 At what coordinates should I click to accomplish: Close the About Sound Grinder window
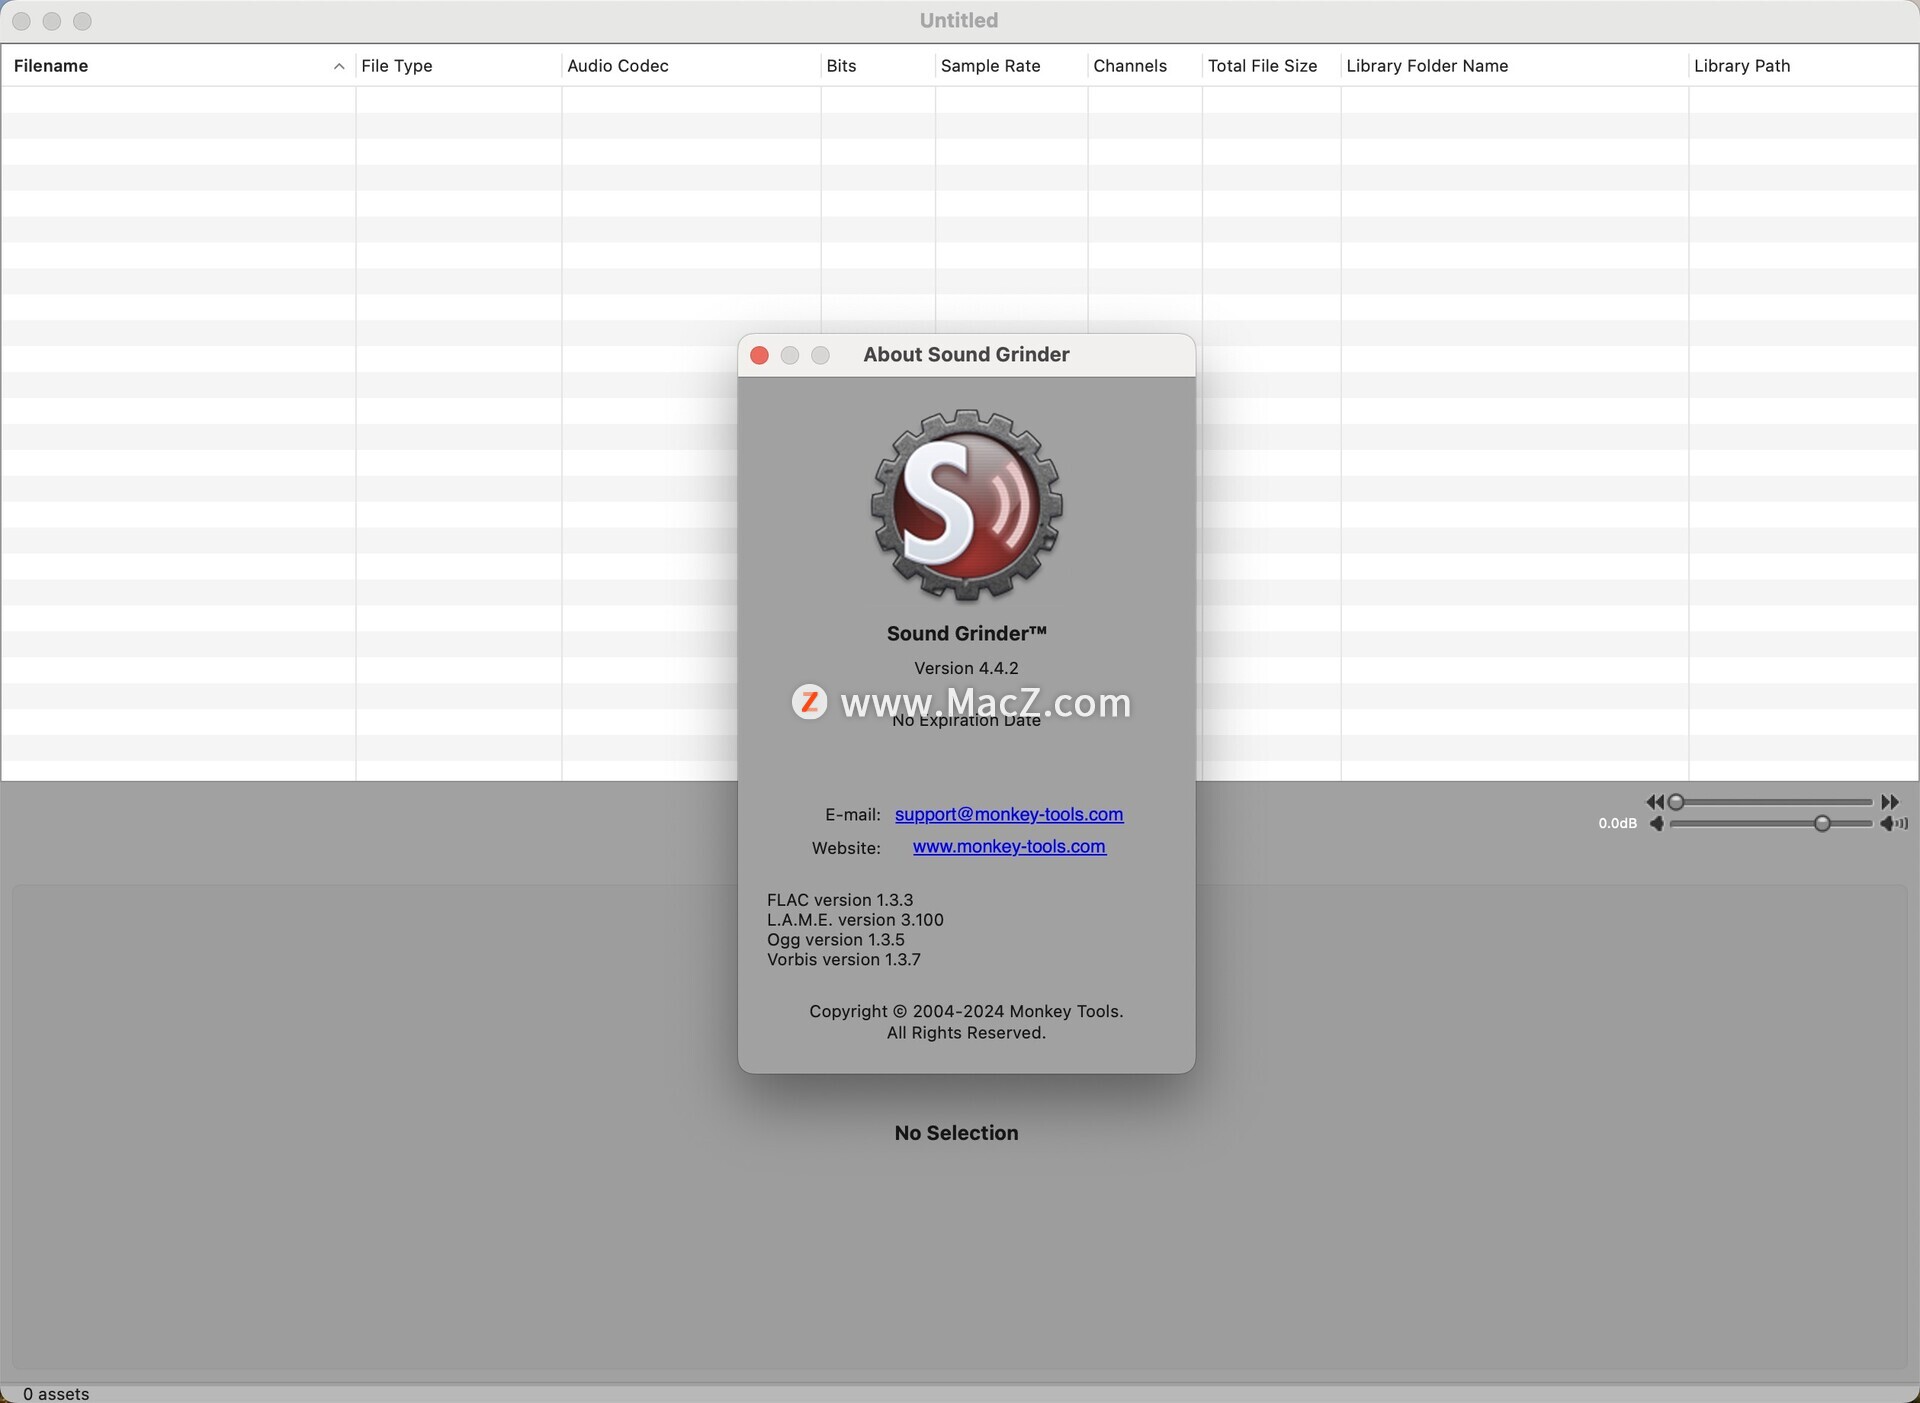pyautogui.click(x=759, y=355)
